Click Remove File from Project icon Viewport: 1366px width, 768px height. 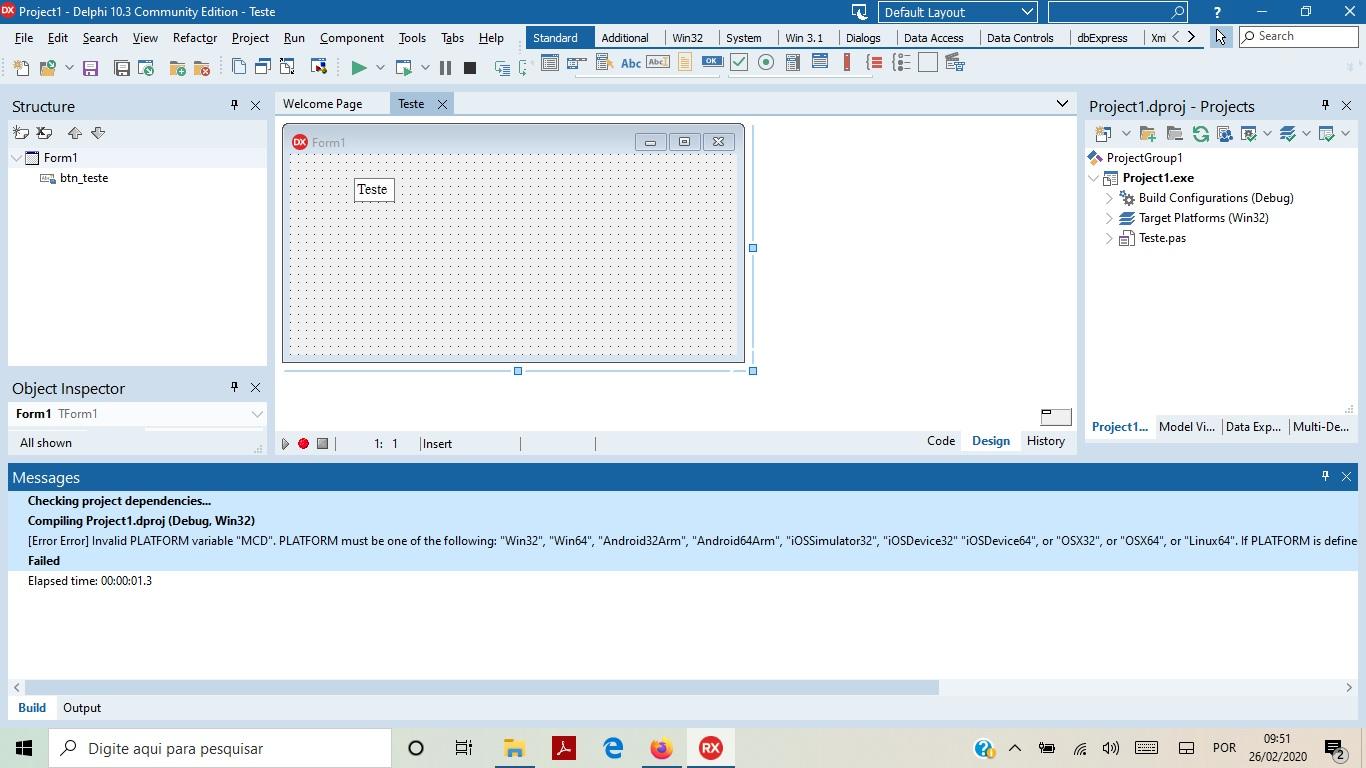click(x=202, y=68)
